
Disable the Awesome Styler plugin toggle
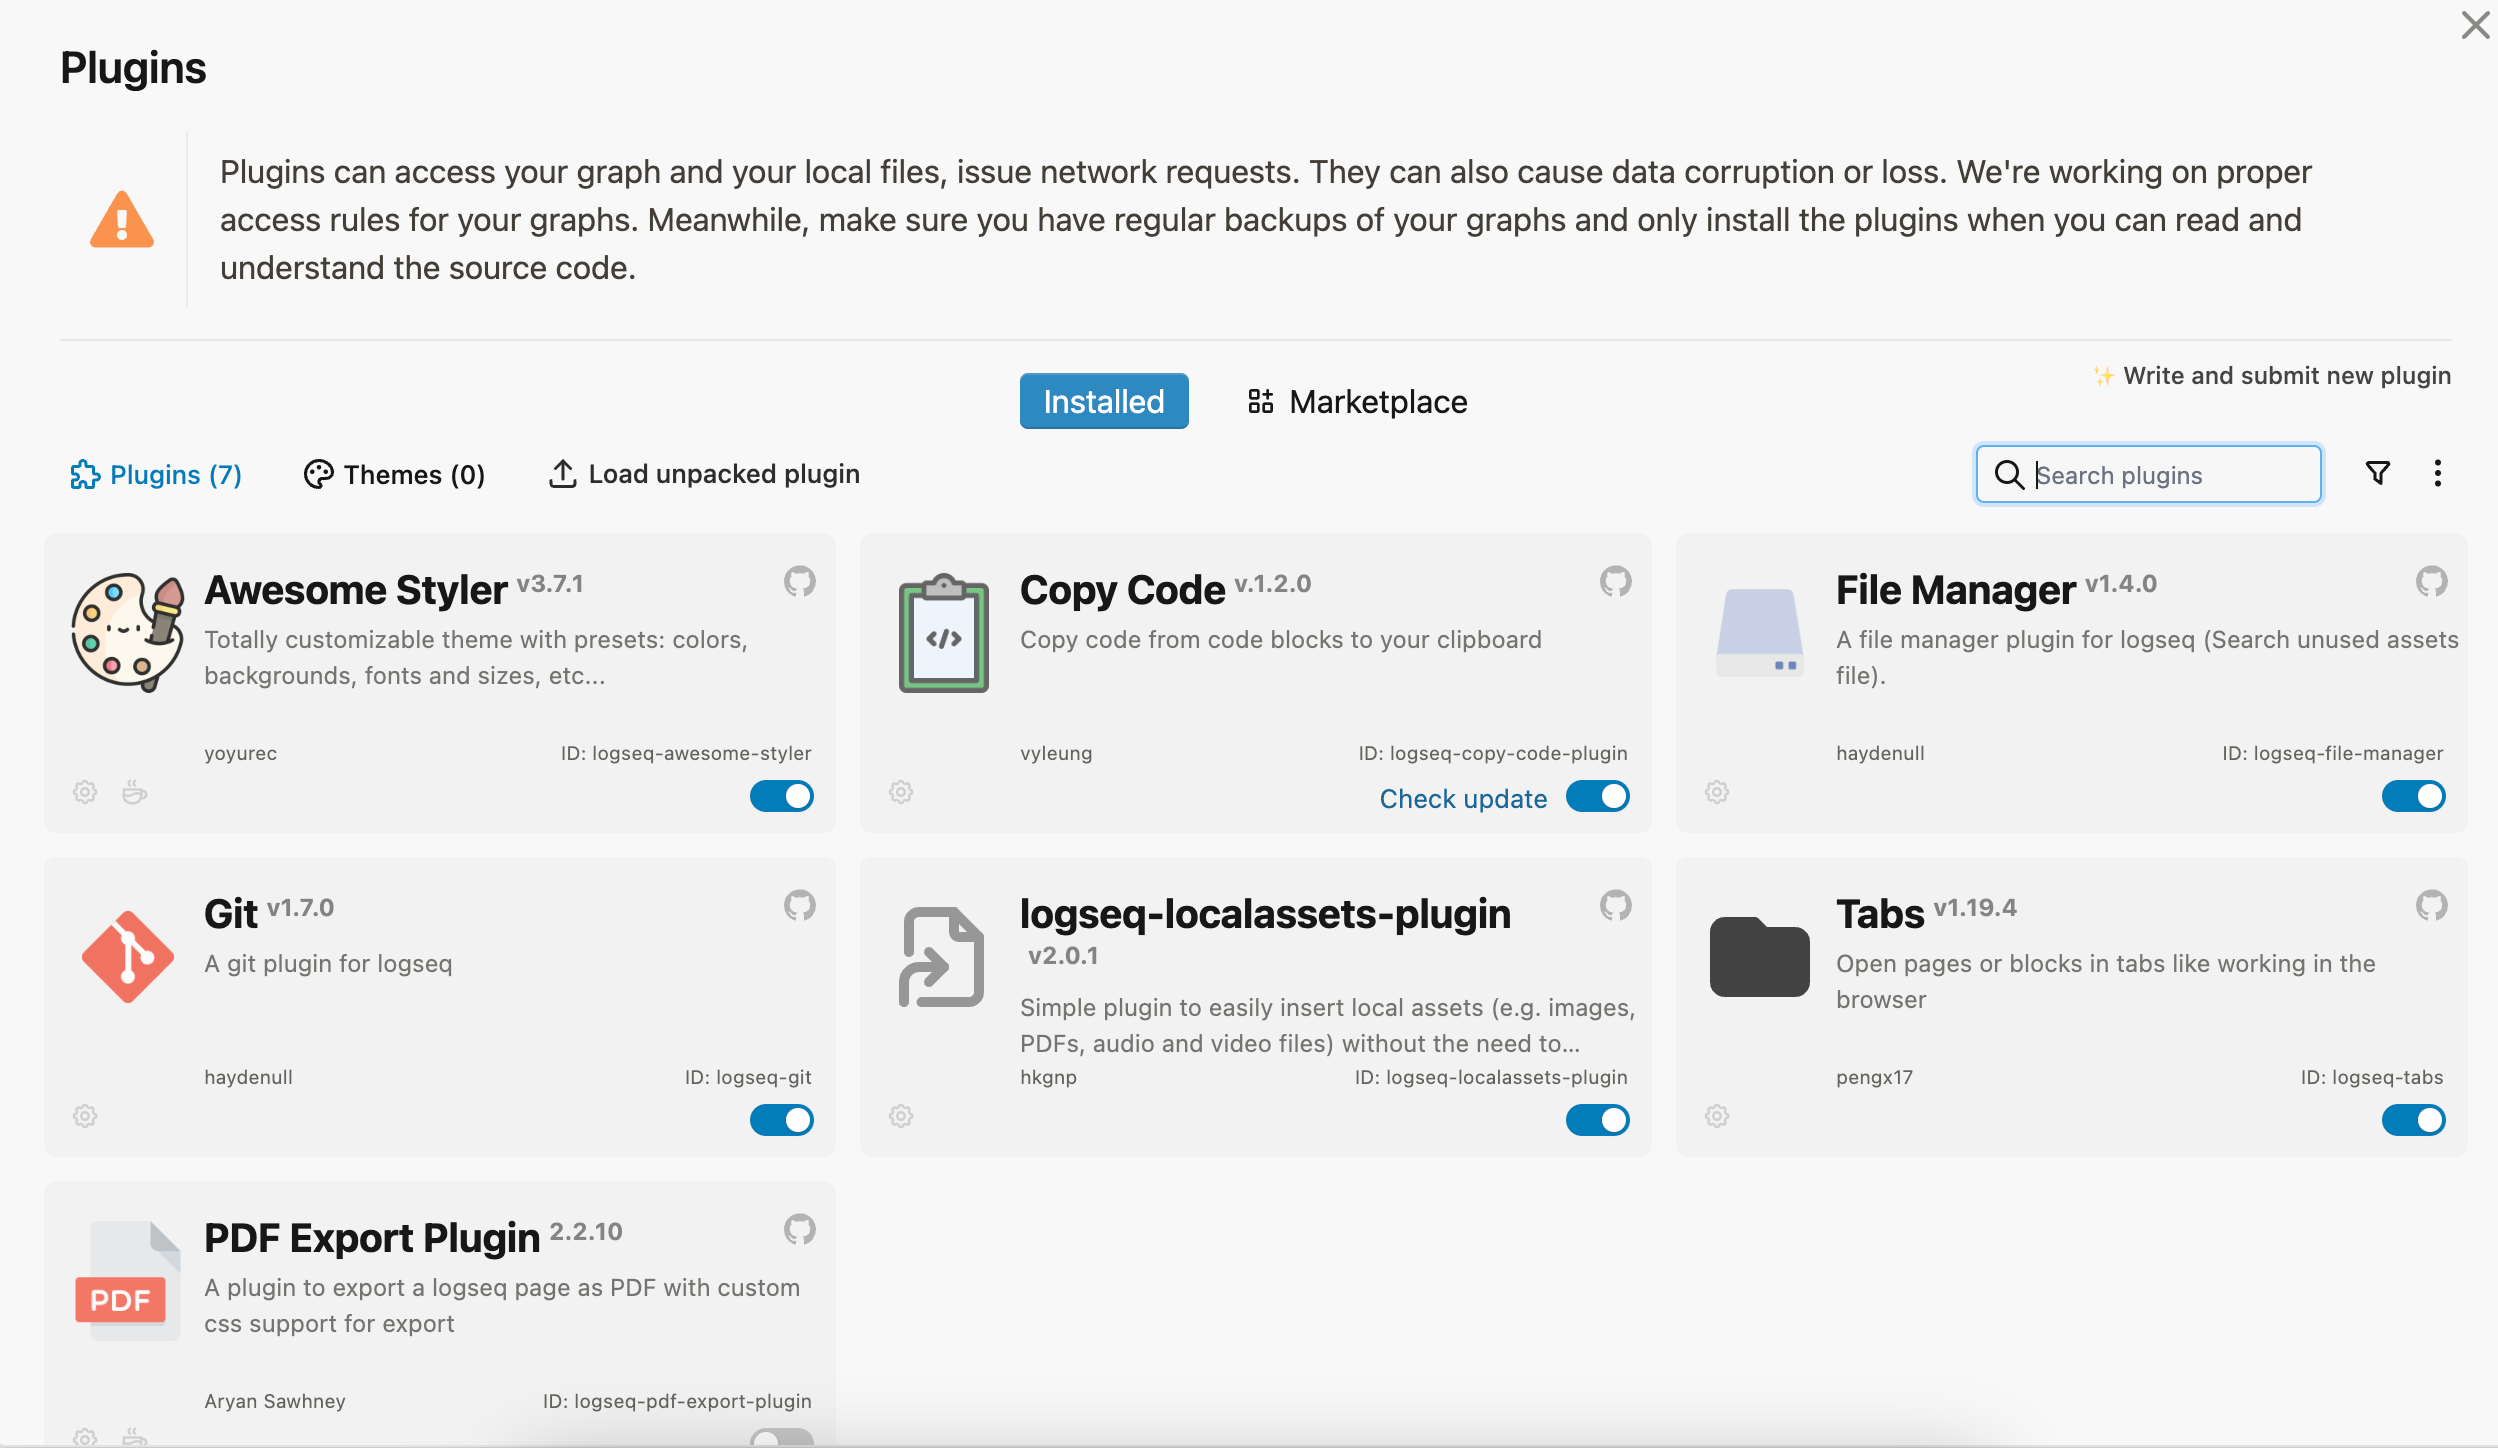pyautogui.click(x=782, y=796)
